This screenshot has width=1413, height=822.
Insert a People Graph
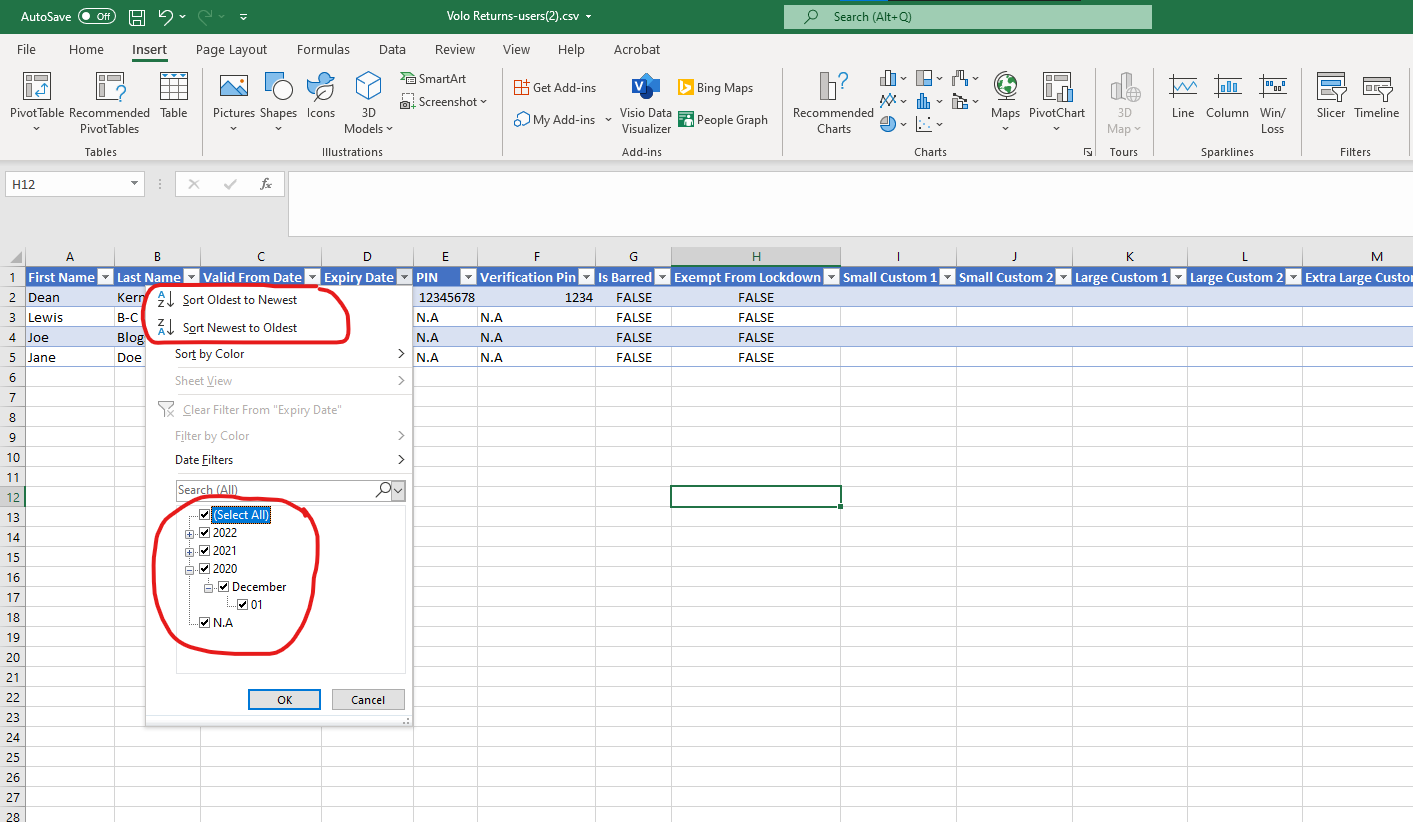click(723, 119)
